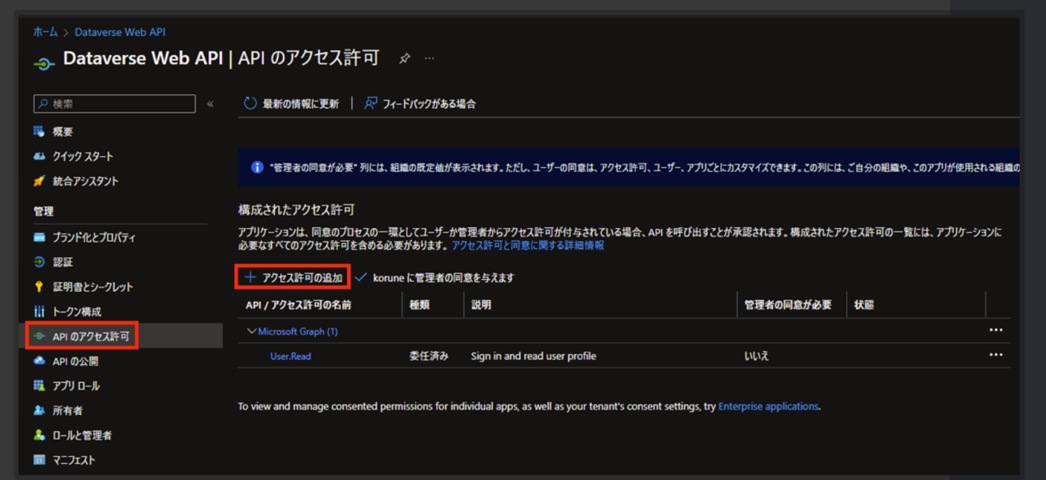Open the ellipsis menu beside the title

[430, 59]
